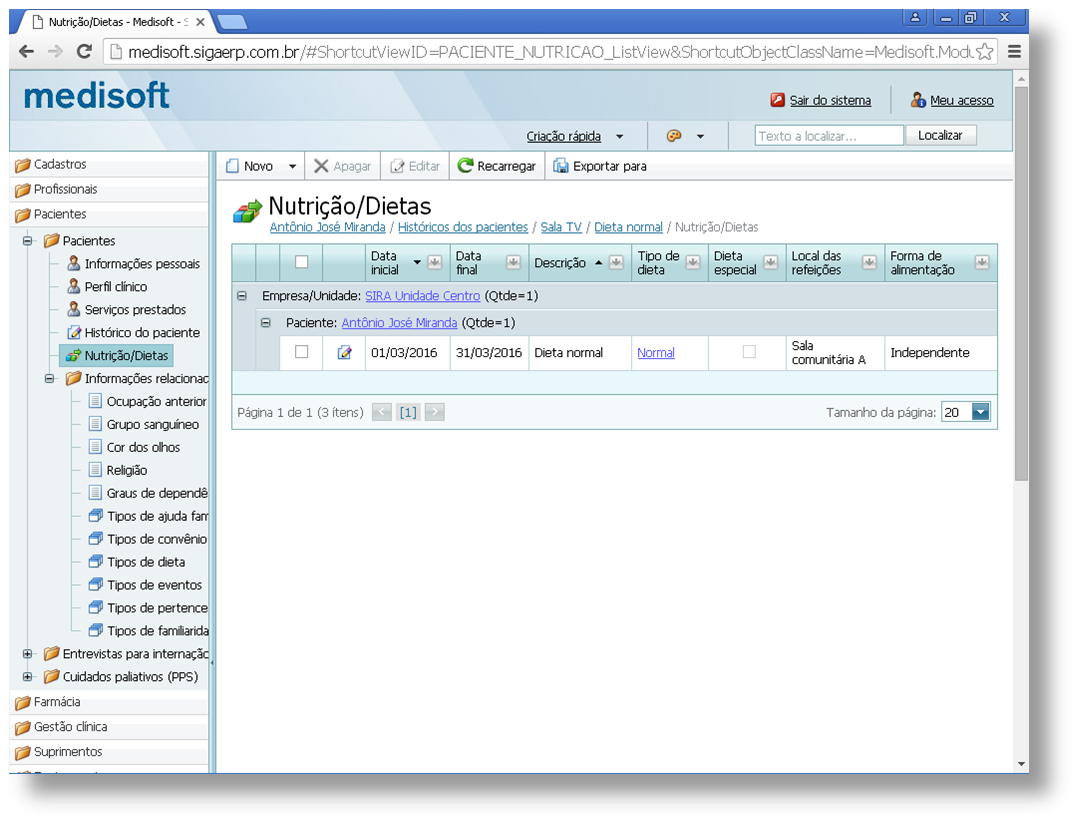Open the Tamanho da página dropdown
Image resolution: width=1078 pixels, height=823 pixels.
(981, 413)
